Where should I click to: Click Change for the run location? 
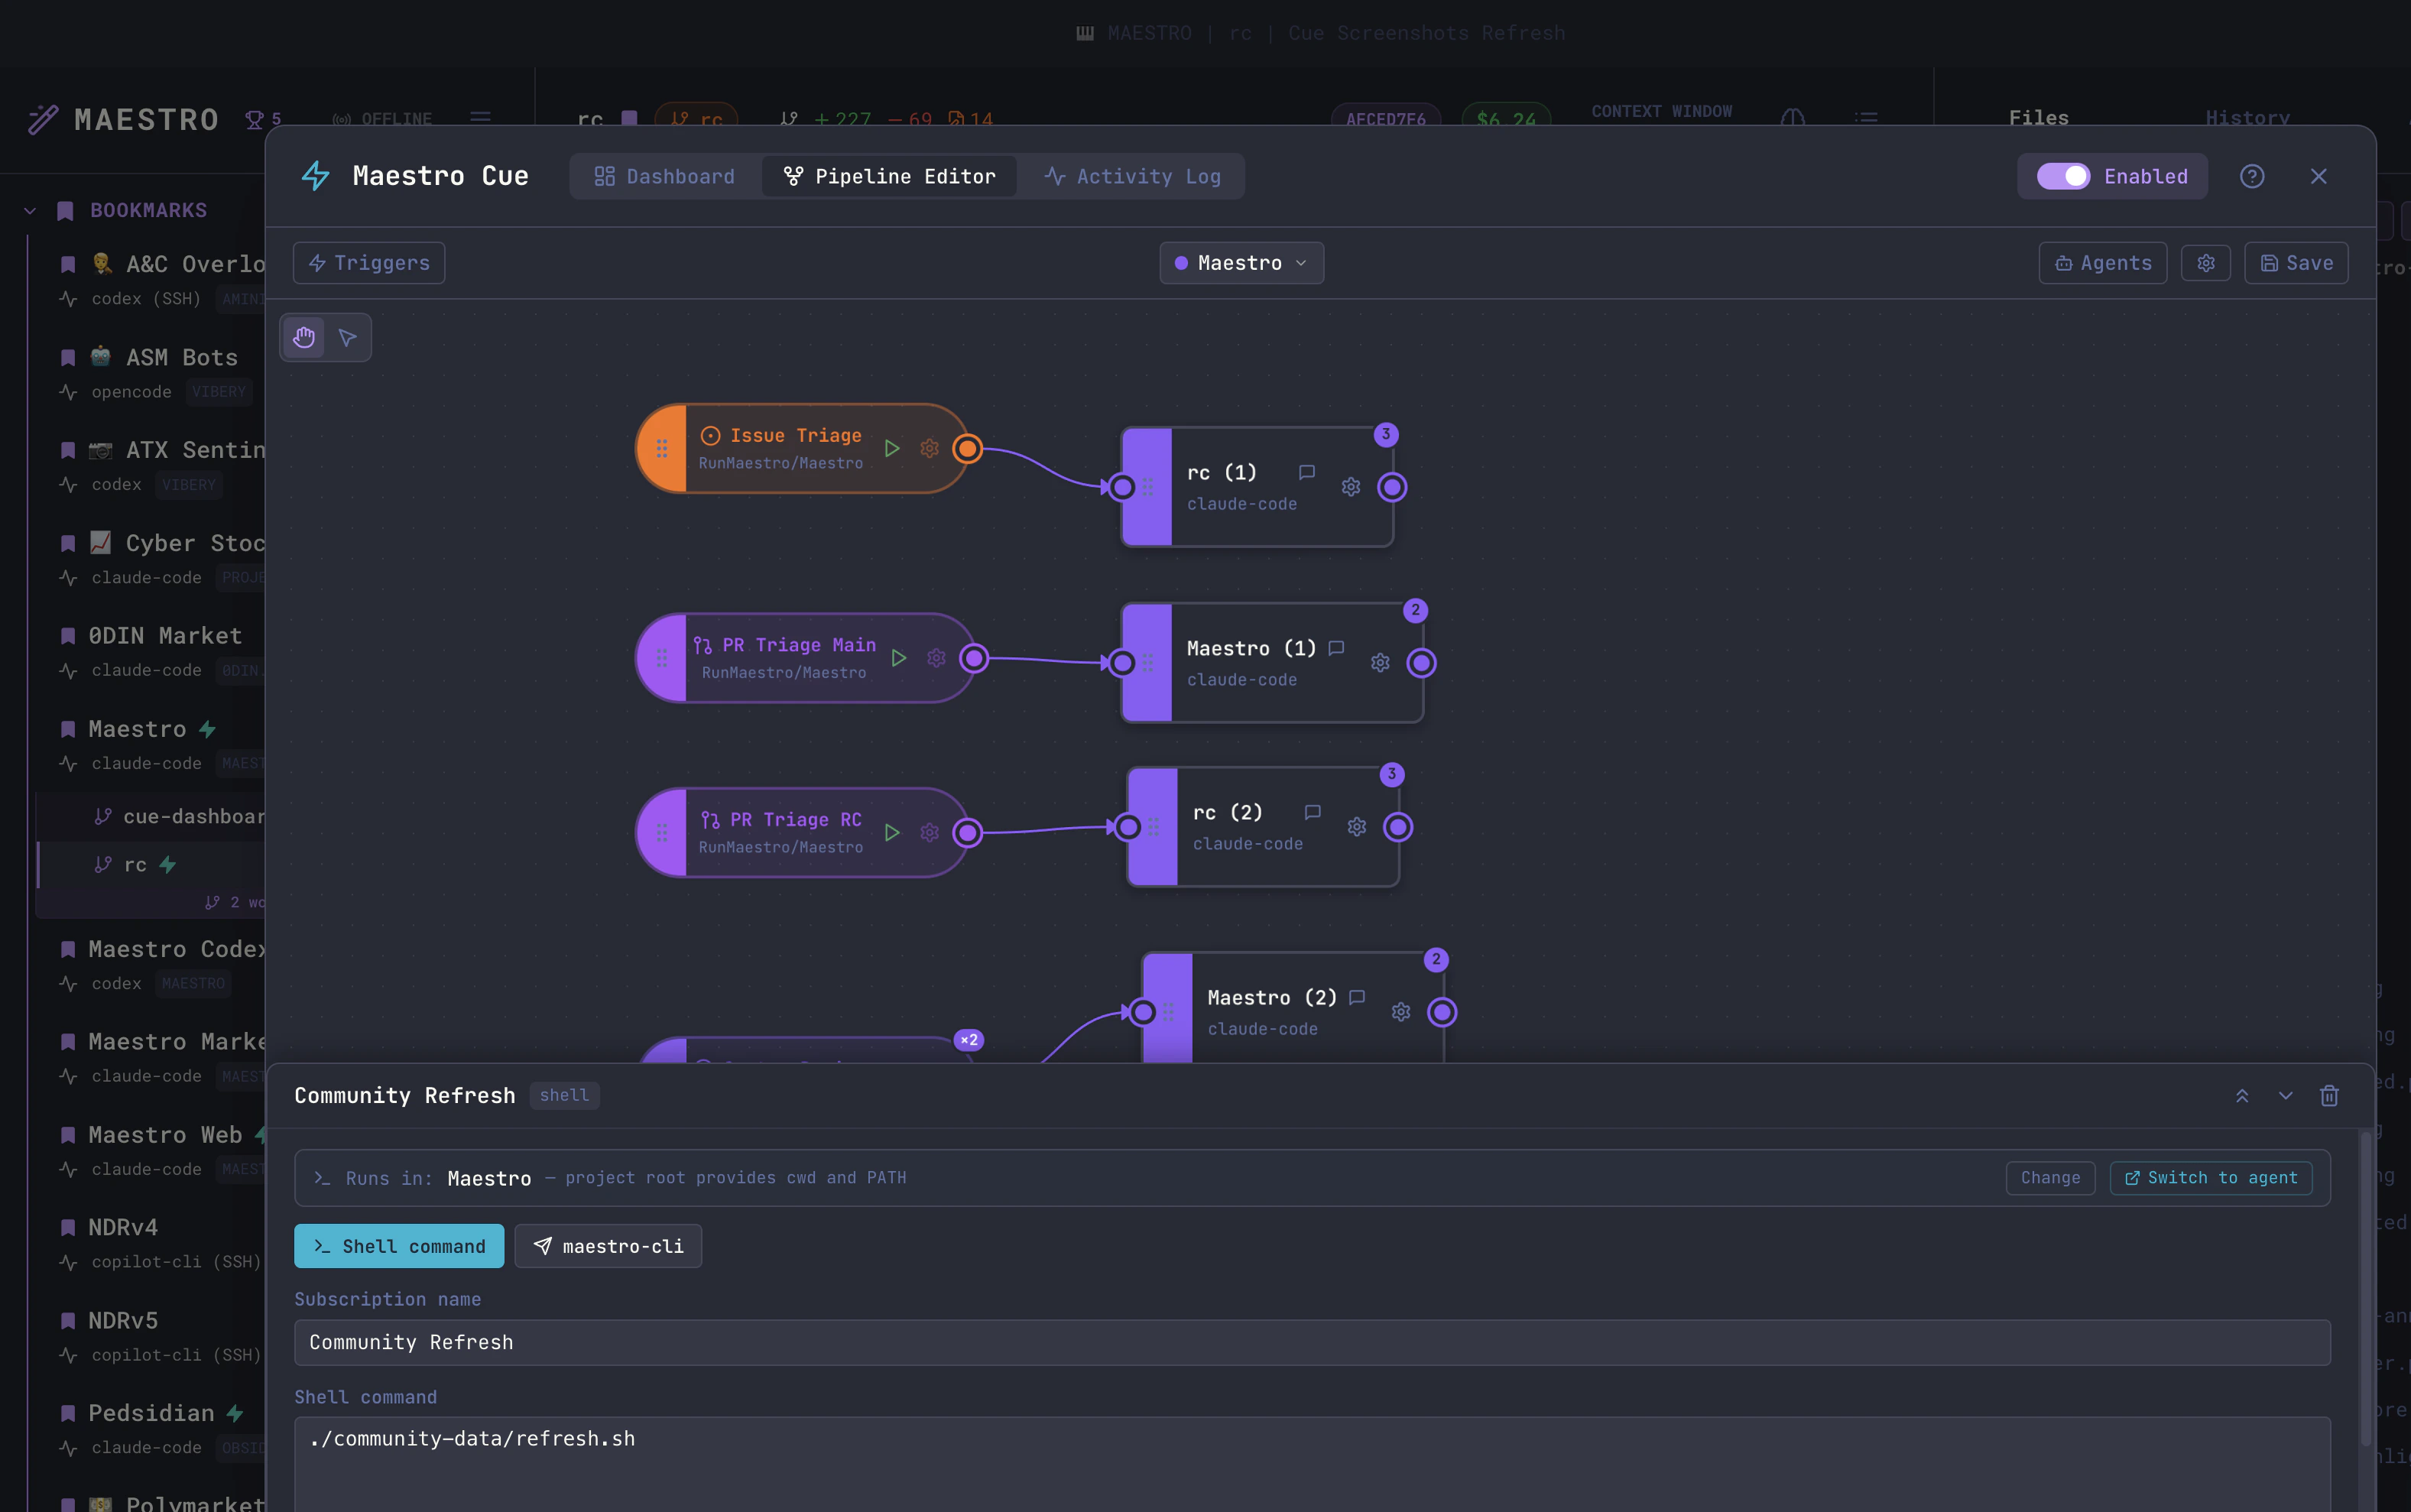(x=2050, y=1178)
